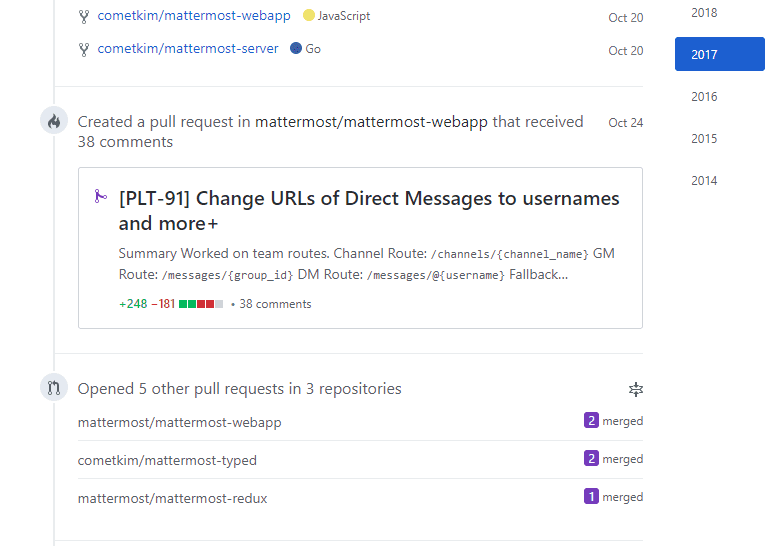Click the diff stat color bar
The width and height of the screenshot is (780, 546).
click(200, 304)
